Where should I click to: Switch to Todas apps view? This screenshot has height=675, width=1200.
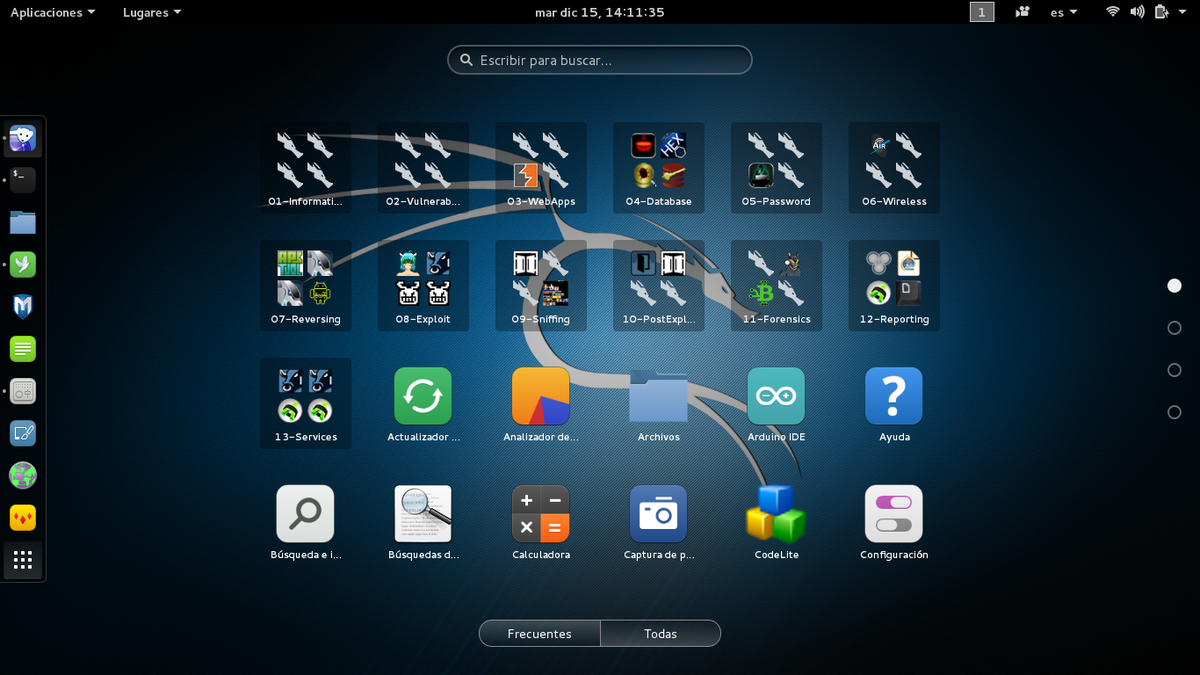coord(660,634)
